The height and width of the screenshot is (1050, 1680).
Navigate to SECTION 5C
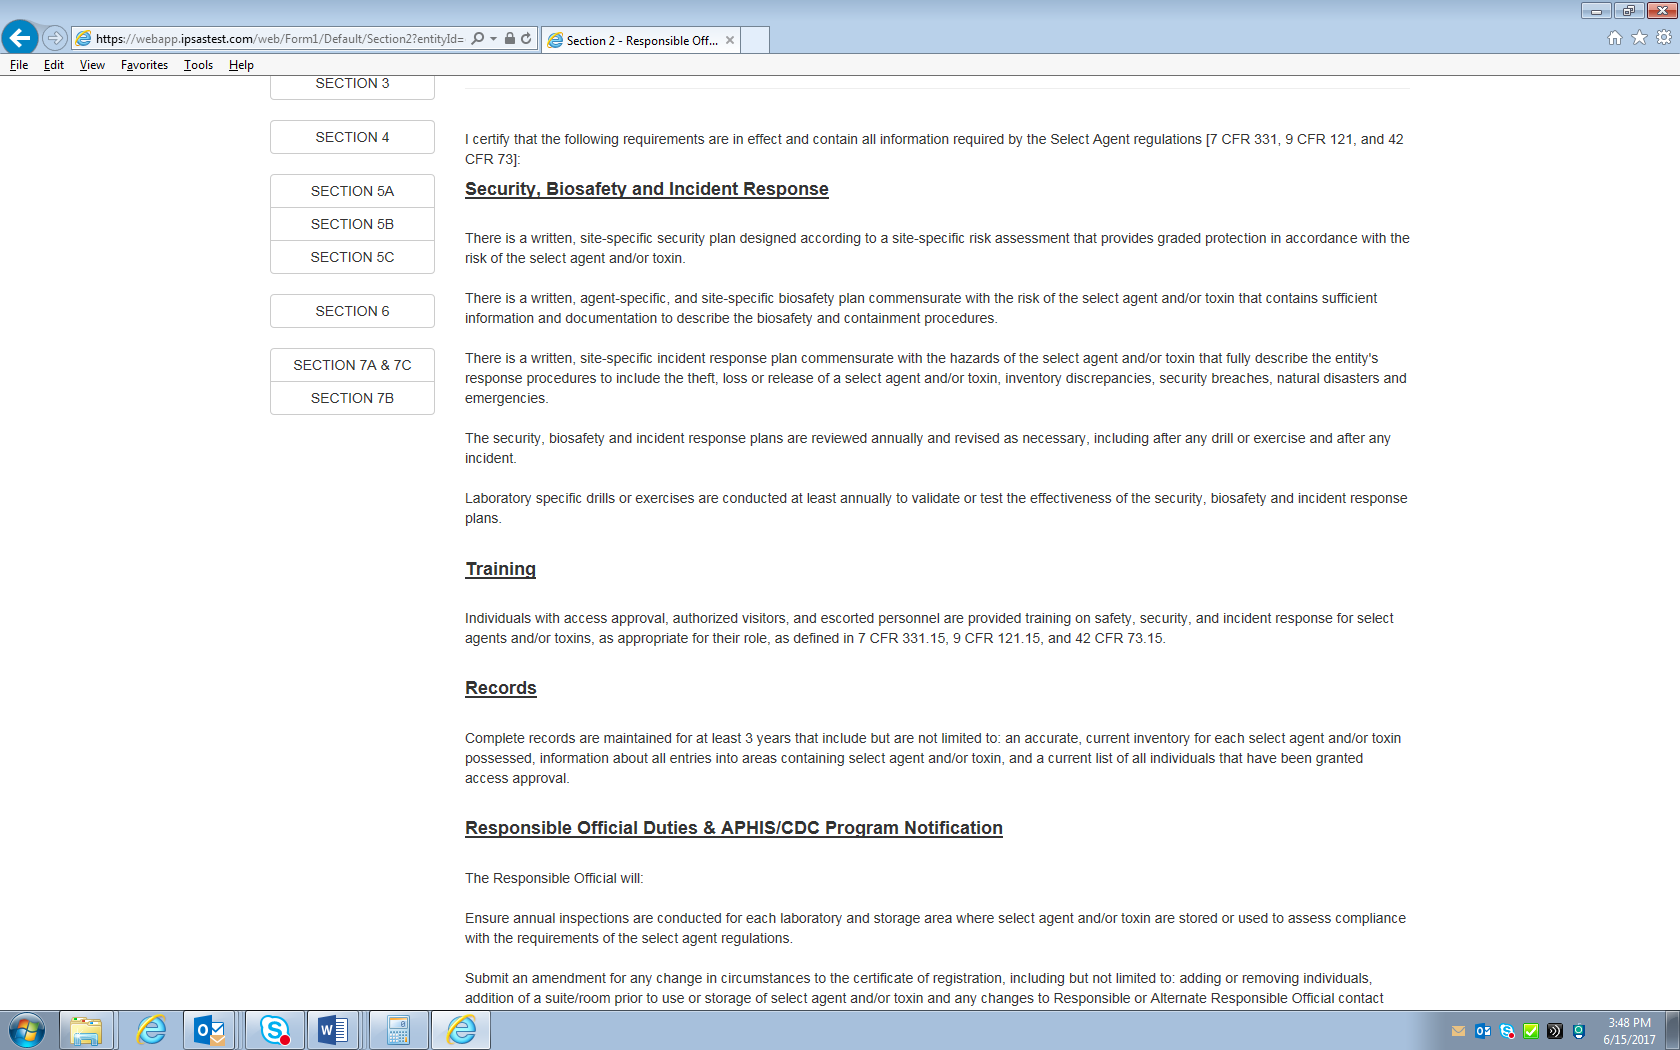pyautogui.click(x=352, y=257)
